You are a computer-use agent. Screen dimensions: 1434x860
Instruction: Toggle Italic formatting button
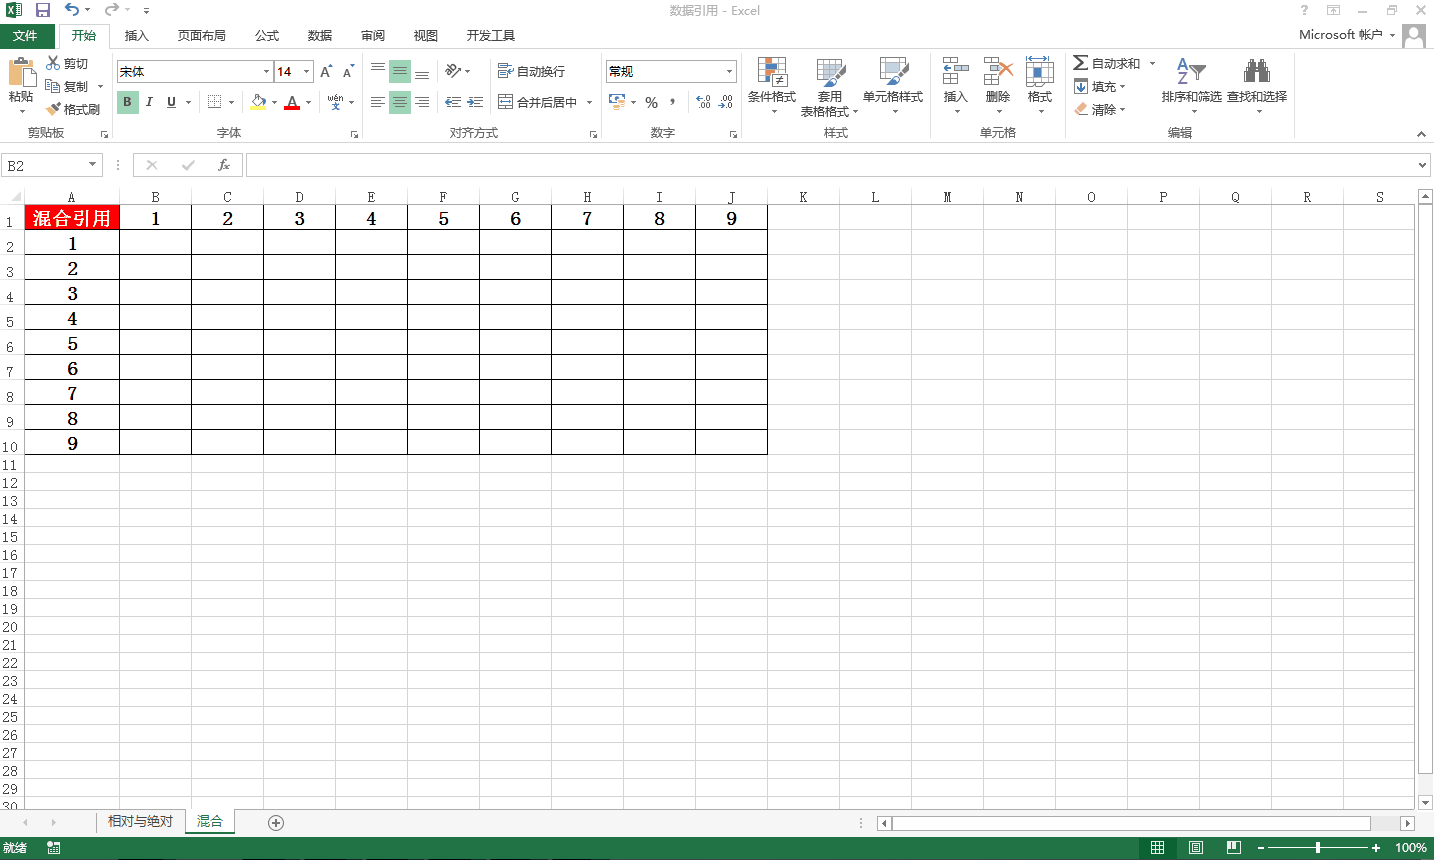[x=149, y=102]
